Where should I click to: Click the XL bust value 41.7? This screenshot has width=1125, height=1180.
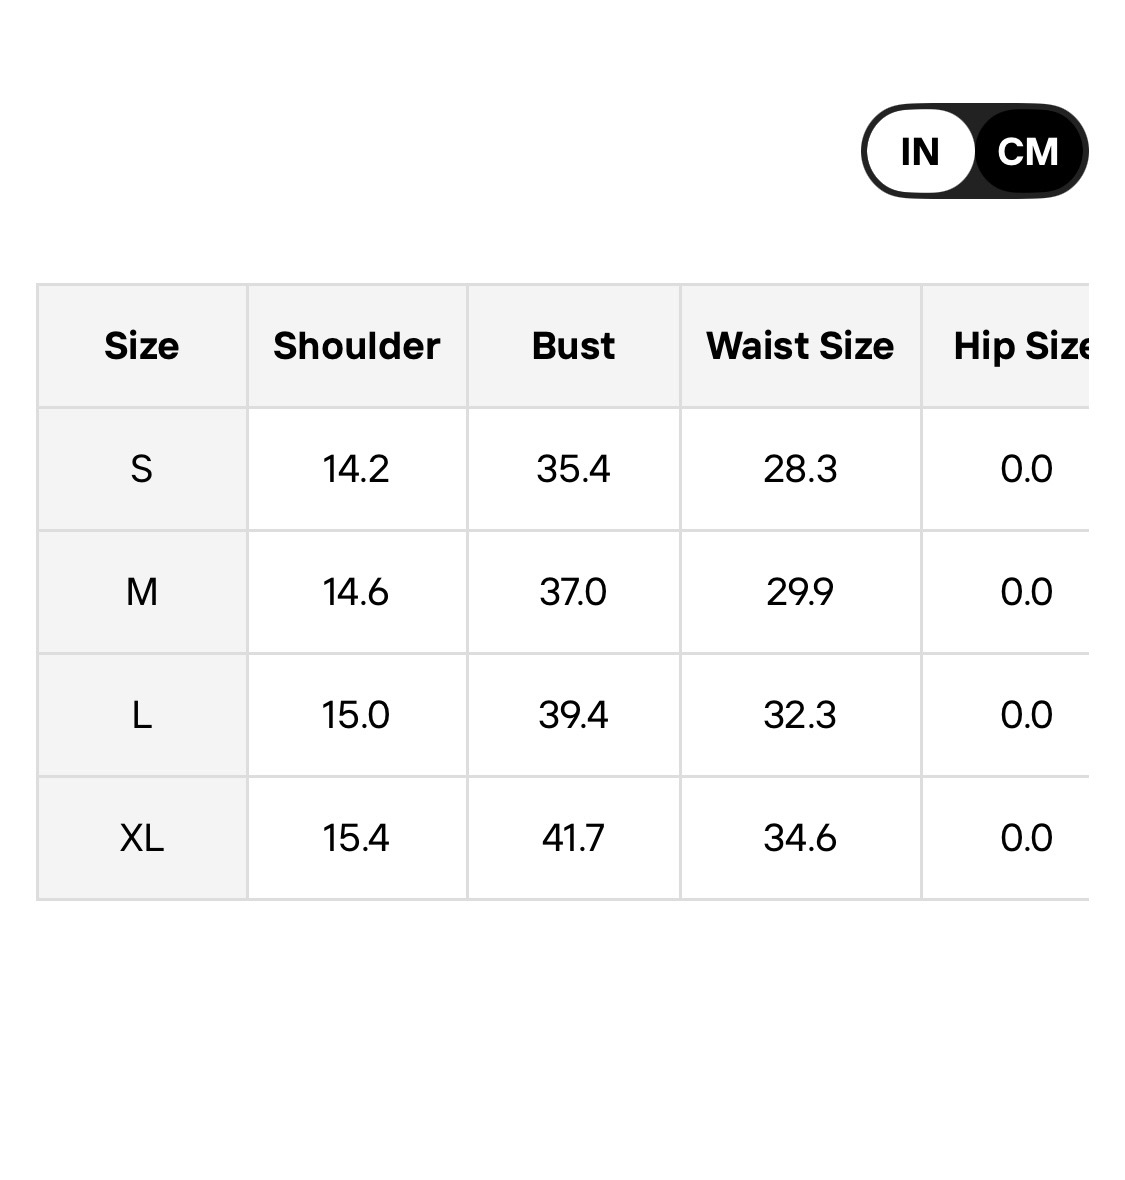pyautogui.click(x=573, y=838)
